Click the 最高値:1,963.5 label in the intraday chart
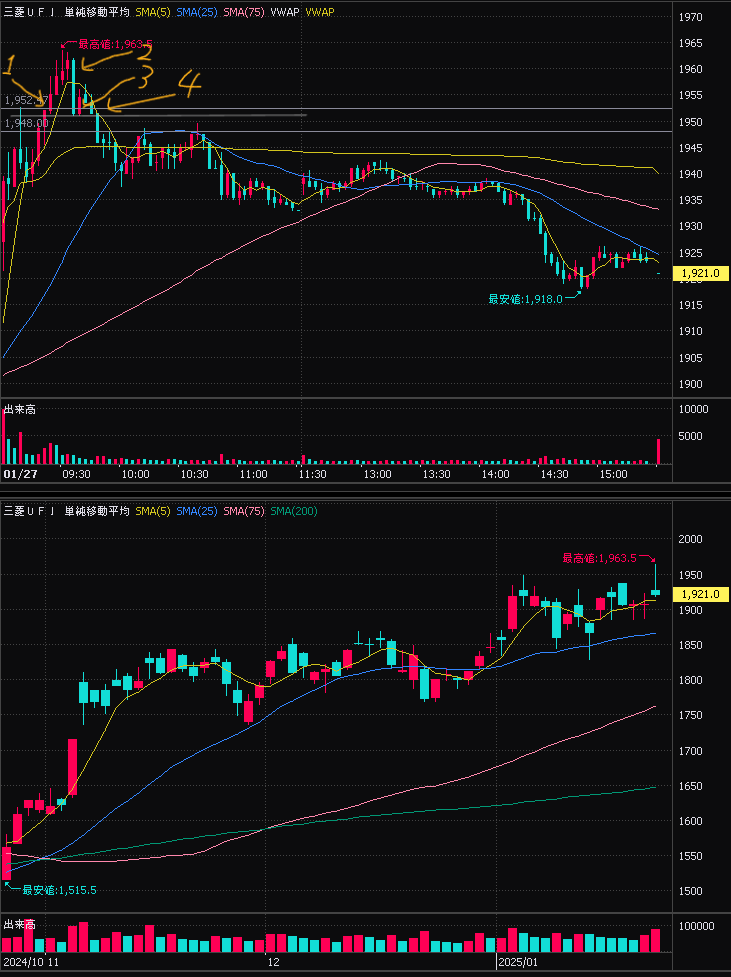The height and width of the screenshot is (977, 731). coord(115,44)
